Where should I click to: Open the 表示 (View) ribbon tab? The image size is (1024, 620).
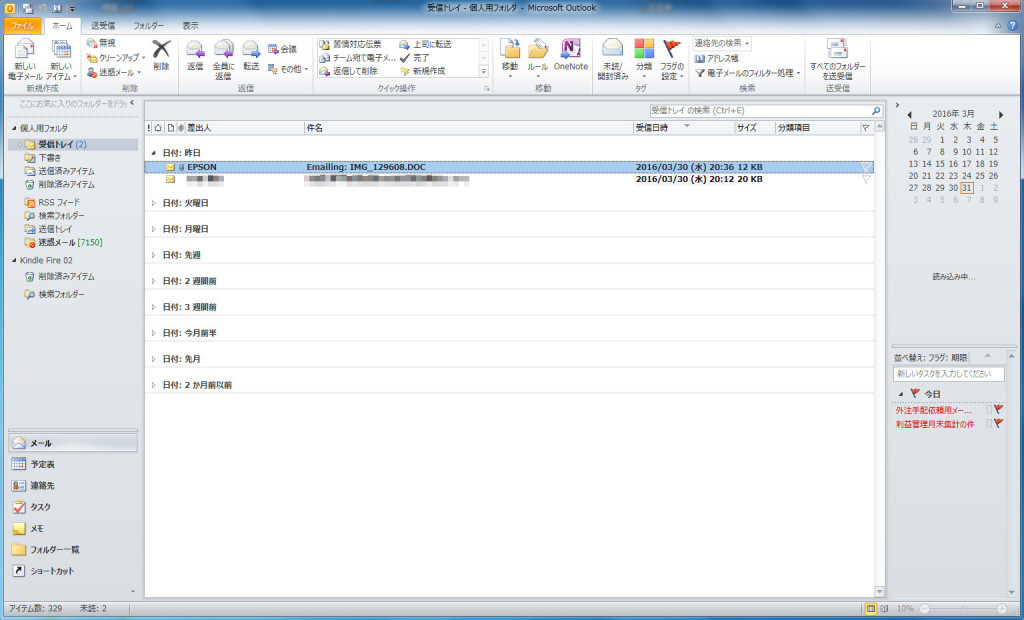click(190, 25)
